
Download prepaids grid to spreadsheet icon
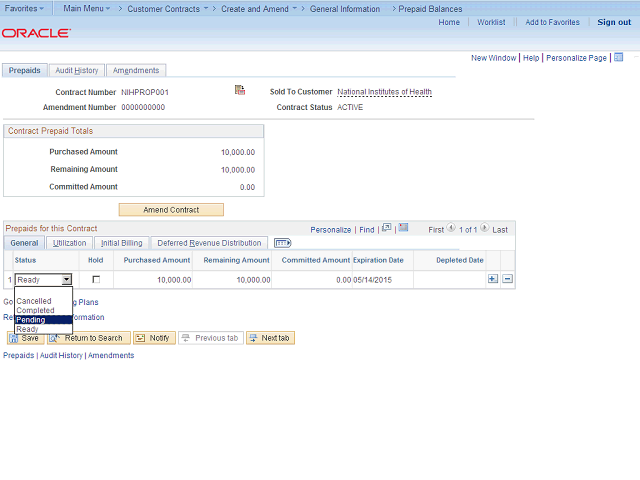(403, 227)
